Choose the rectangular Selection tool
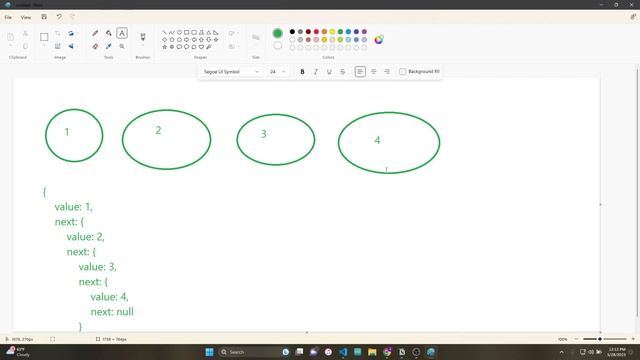 point(44,37)
